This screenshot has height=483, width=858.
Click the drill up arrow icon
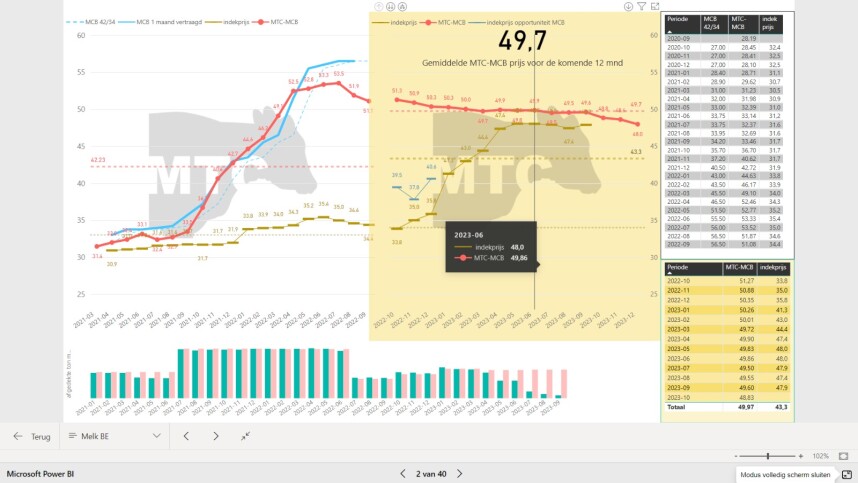pyautogui.click(x=379, y=7)
